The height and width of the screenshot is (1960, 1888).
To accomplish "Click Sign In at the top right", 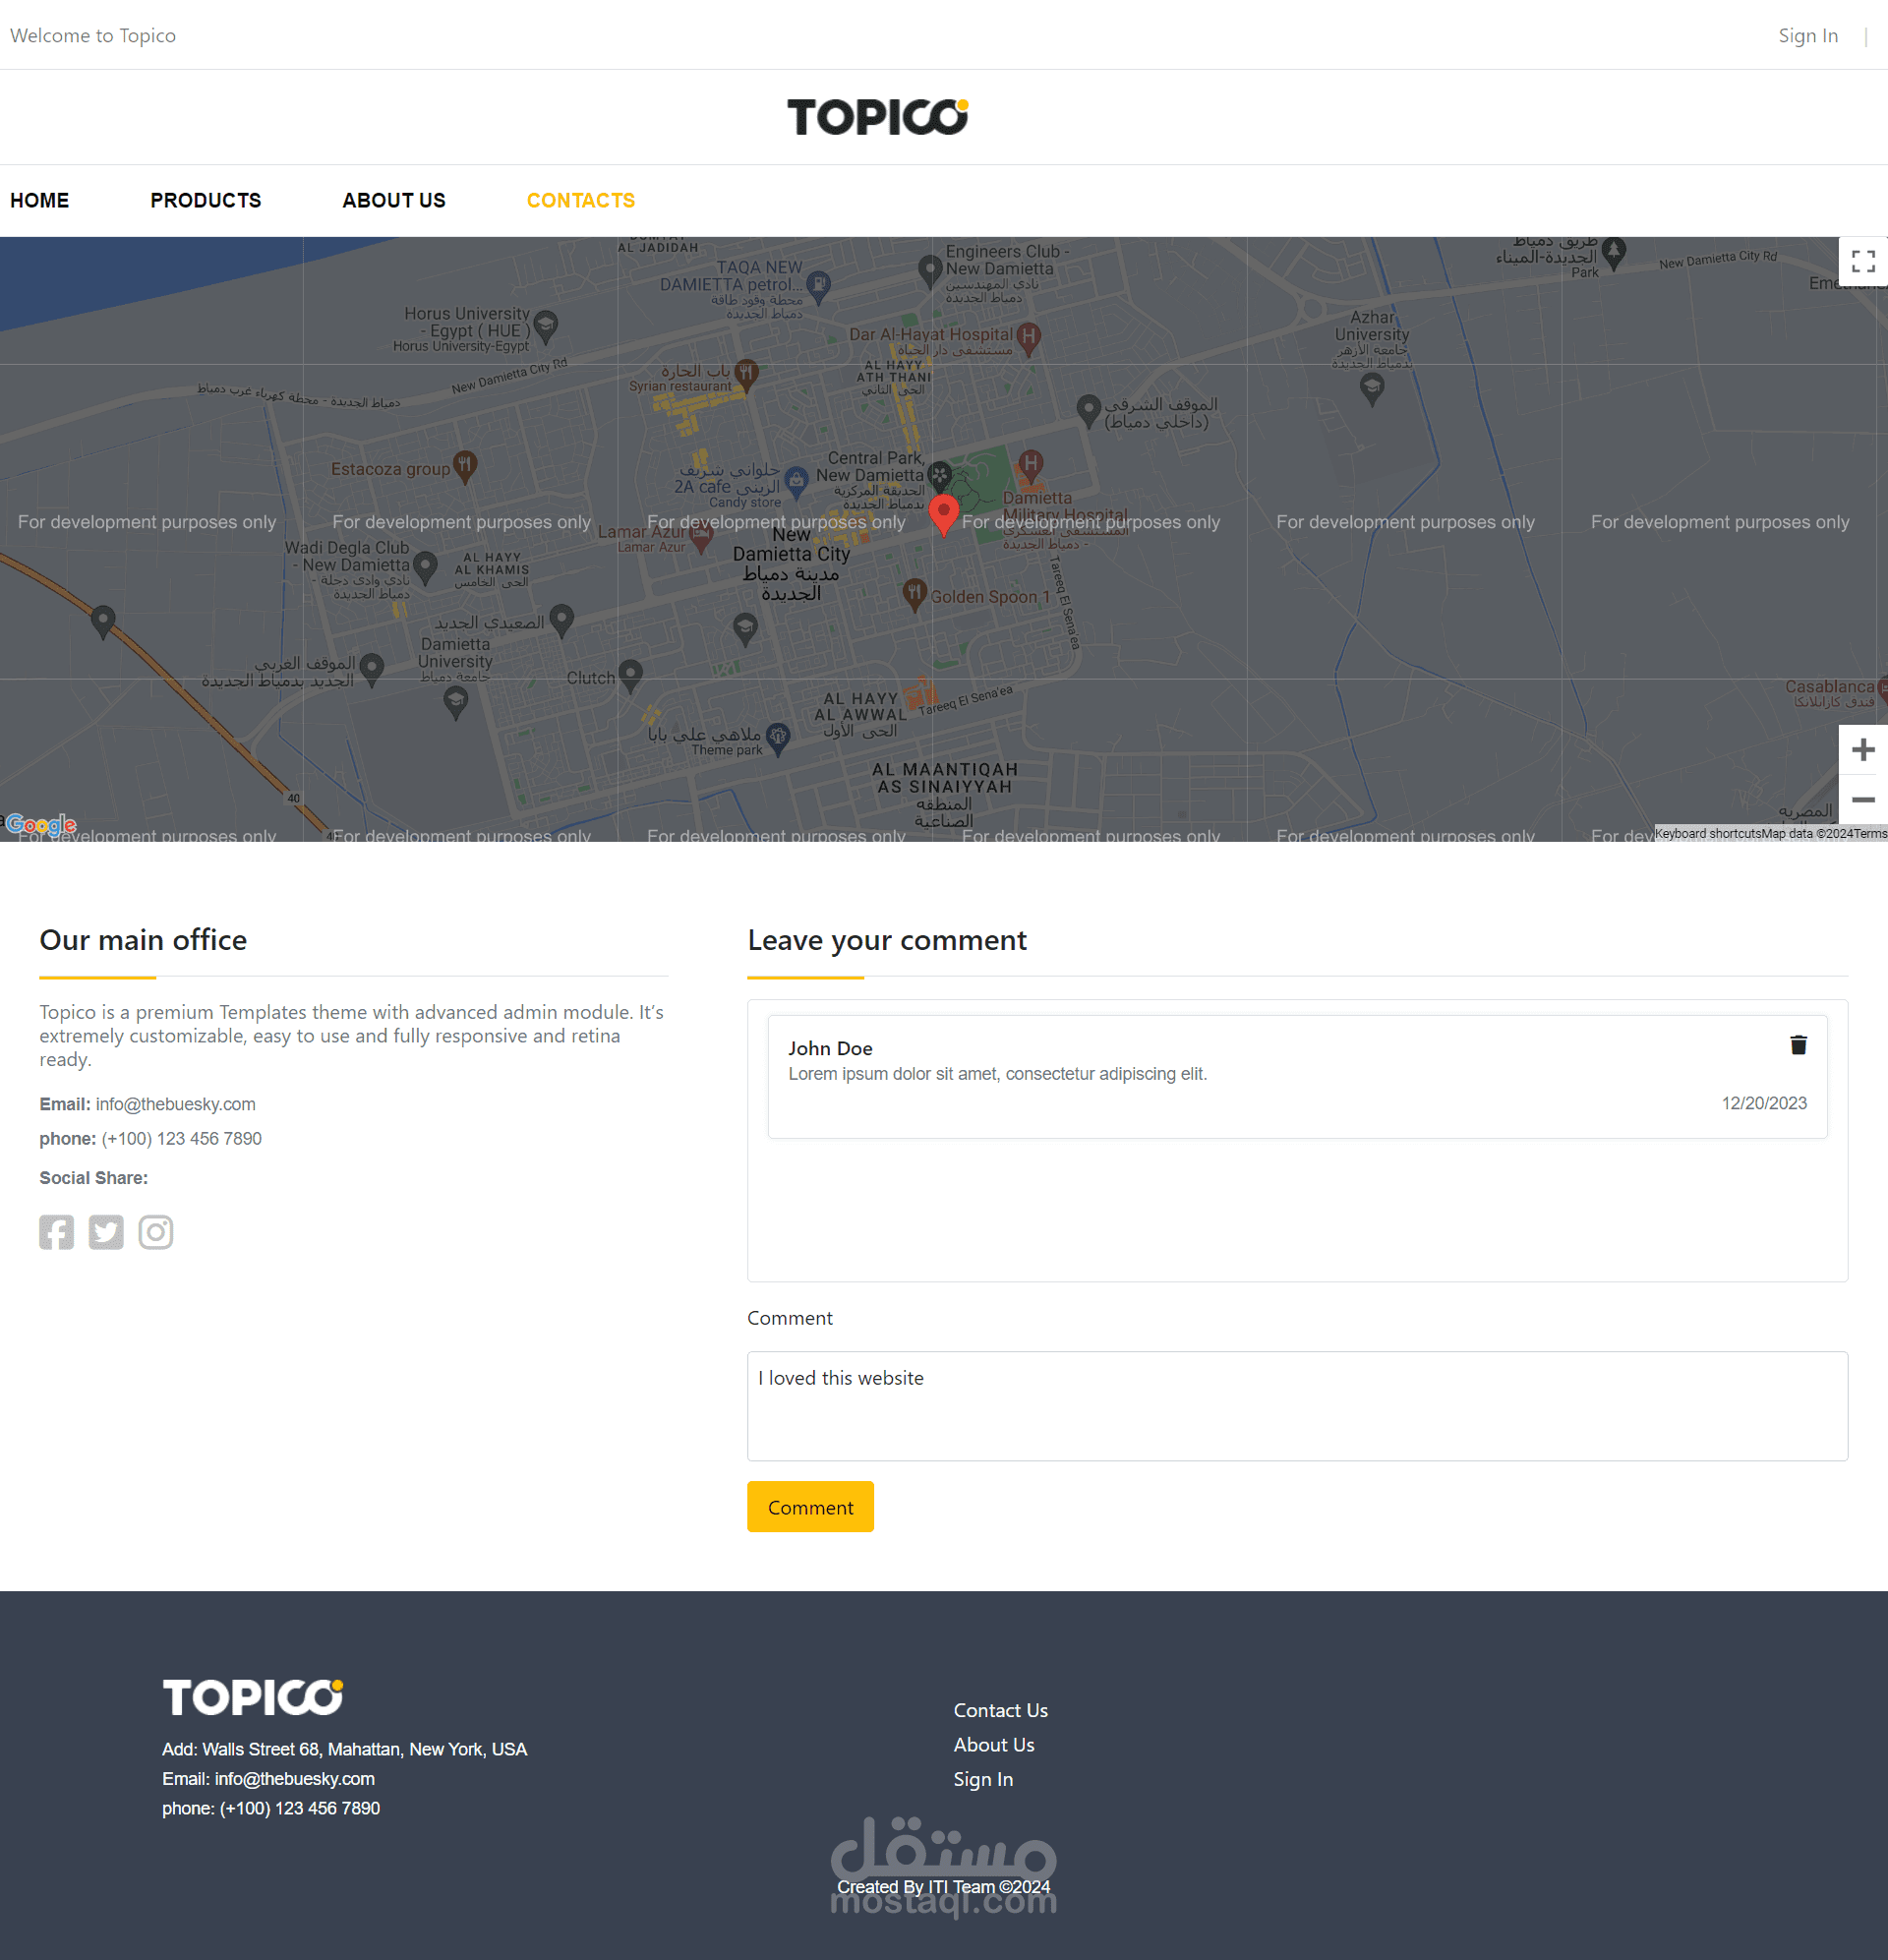I will coord(1807,36).
